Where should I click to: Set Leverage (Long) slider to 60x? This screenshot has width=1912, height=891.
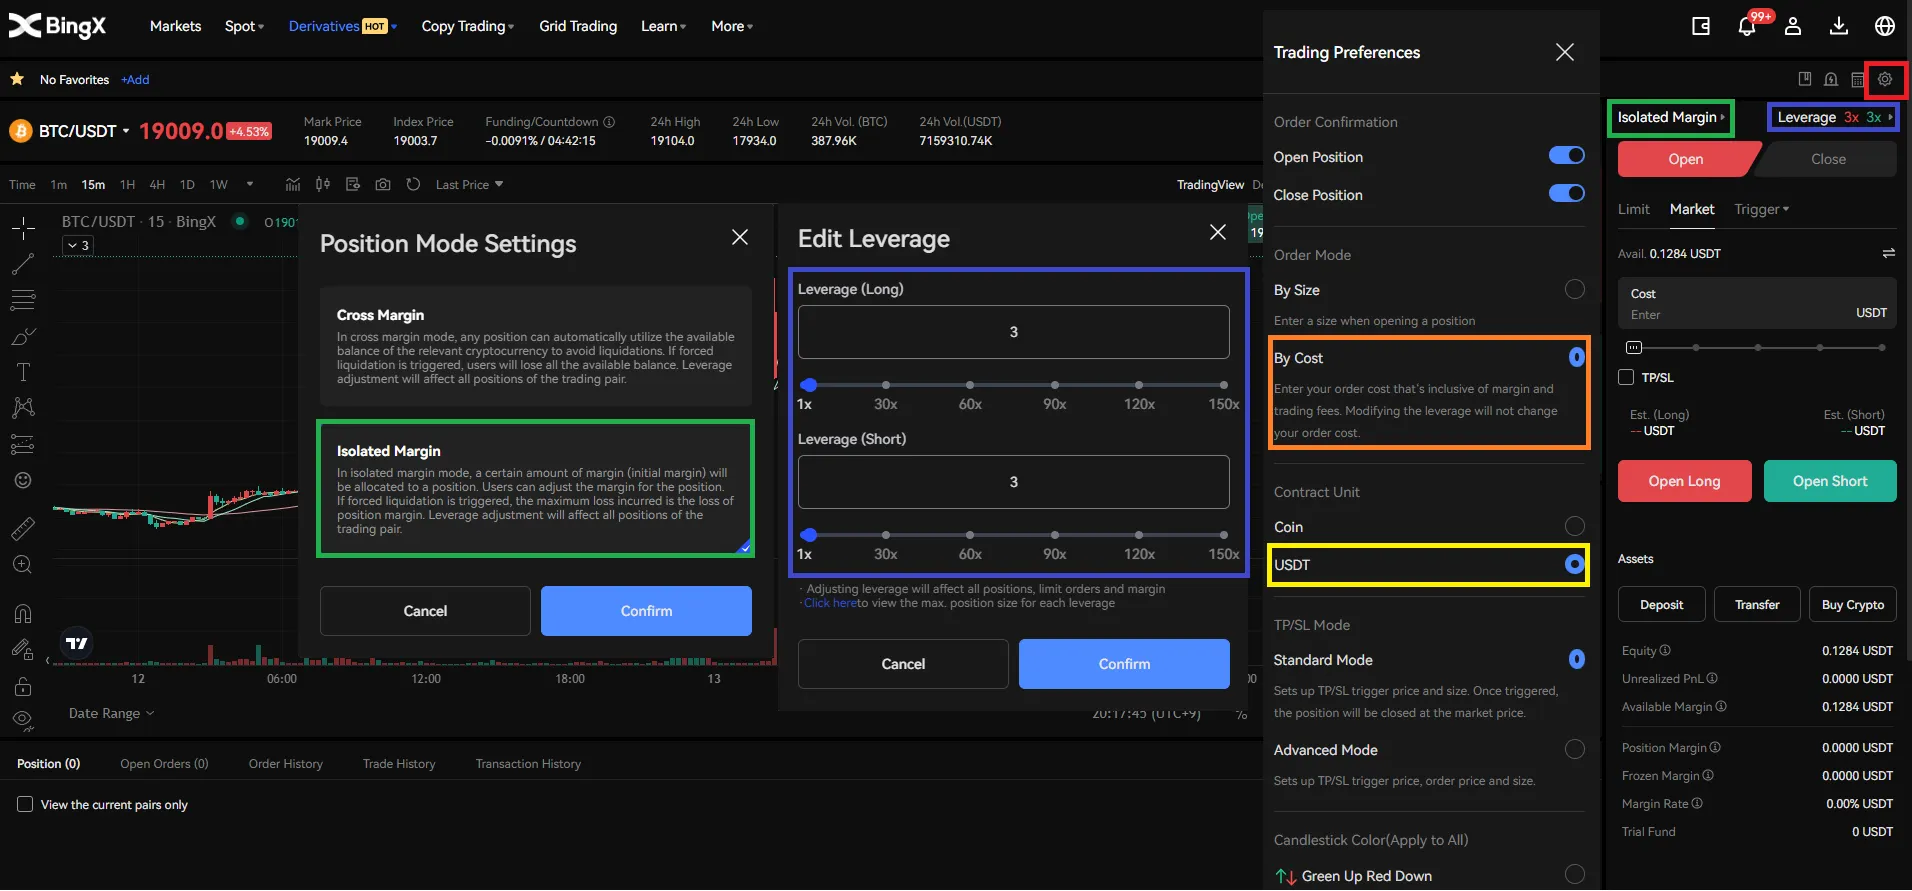coord(970,385)
